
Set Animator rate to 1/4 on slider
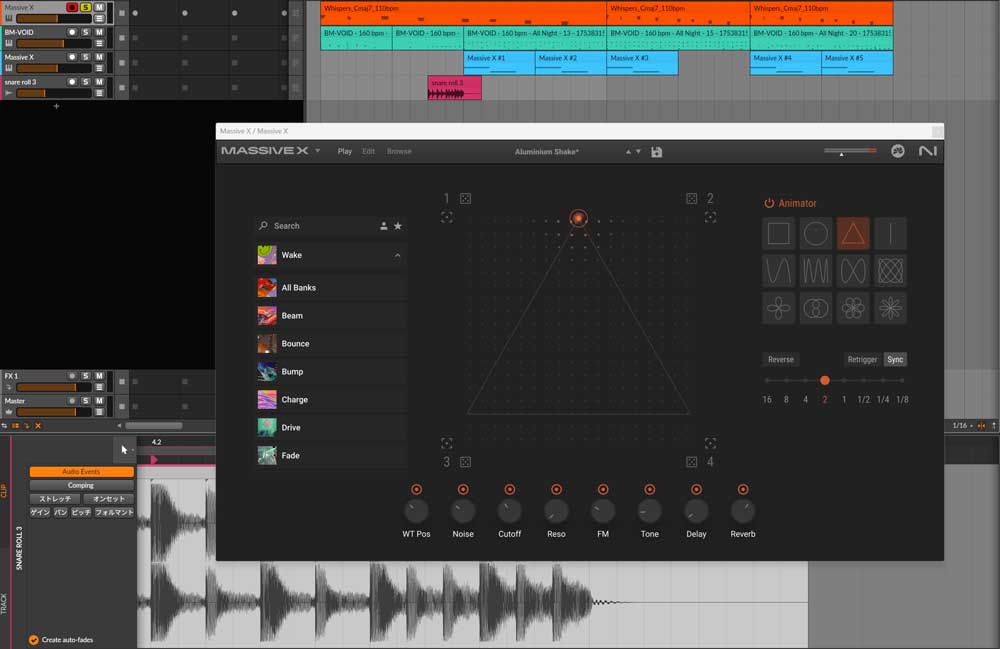tap(883, 381)
